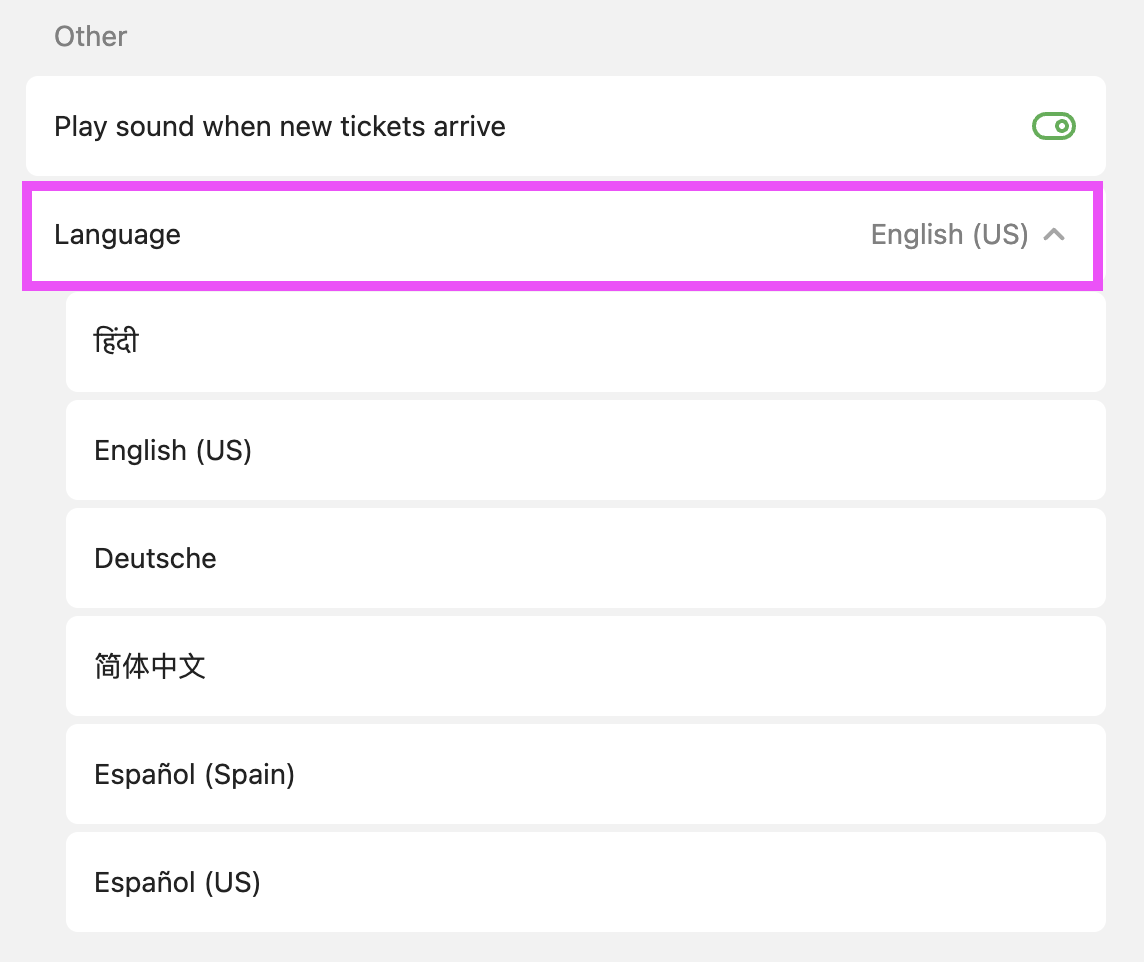Click the Language setting row label
Screen dimensions: 1144x962
pos(117,235)
